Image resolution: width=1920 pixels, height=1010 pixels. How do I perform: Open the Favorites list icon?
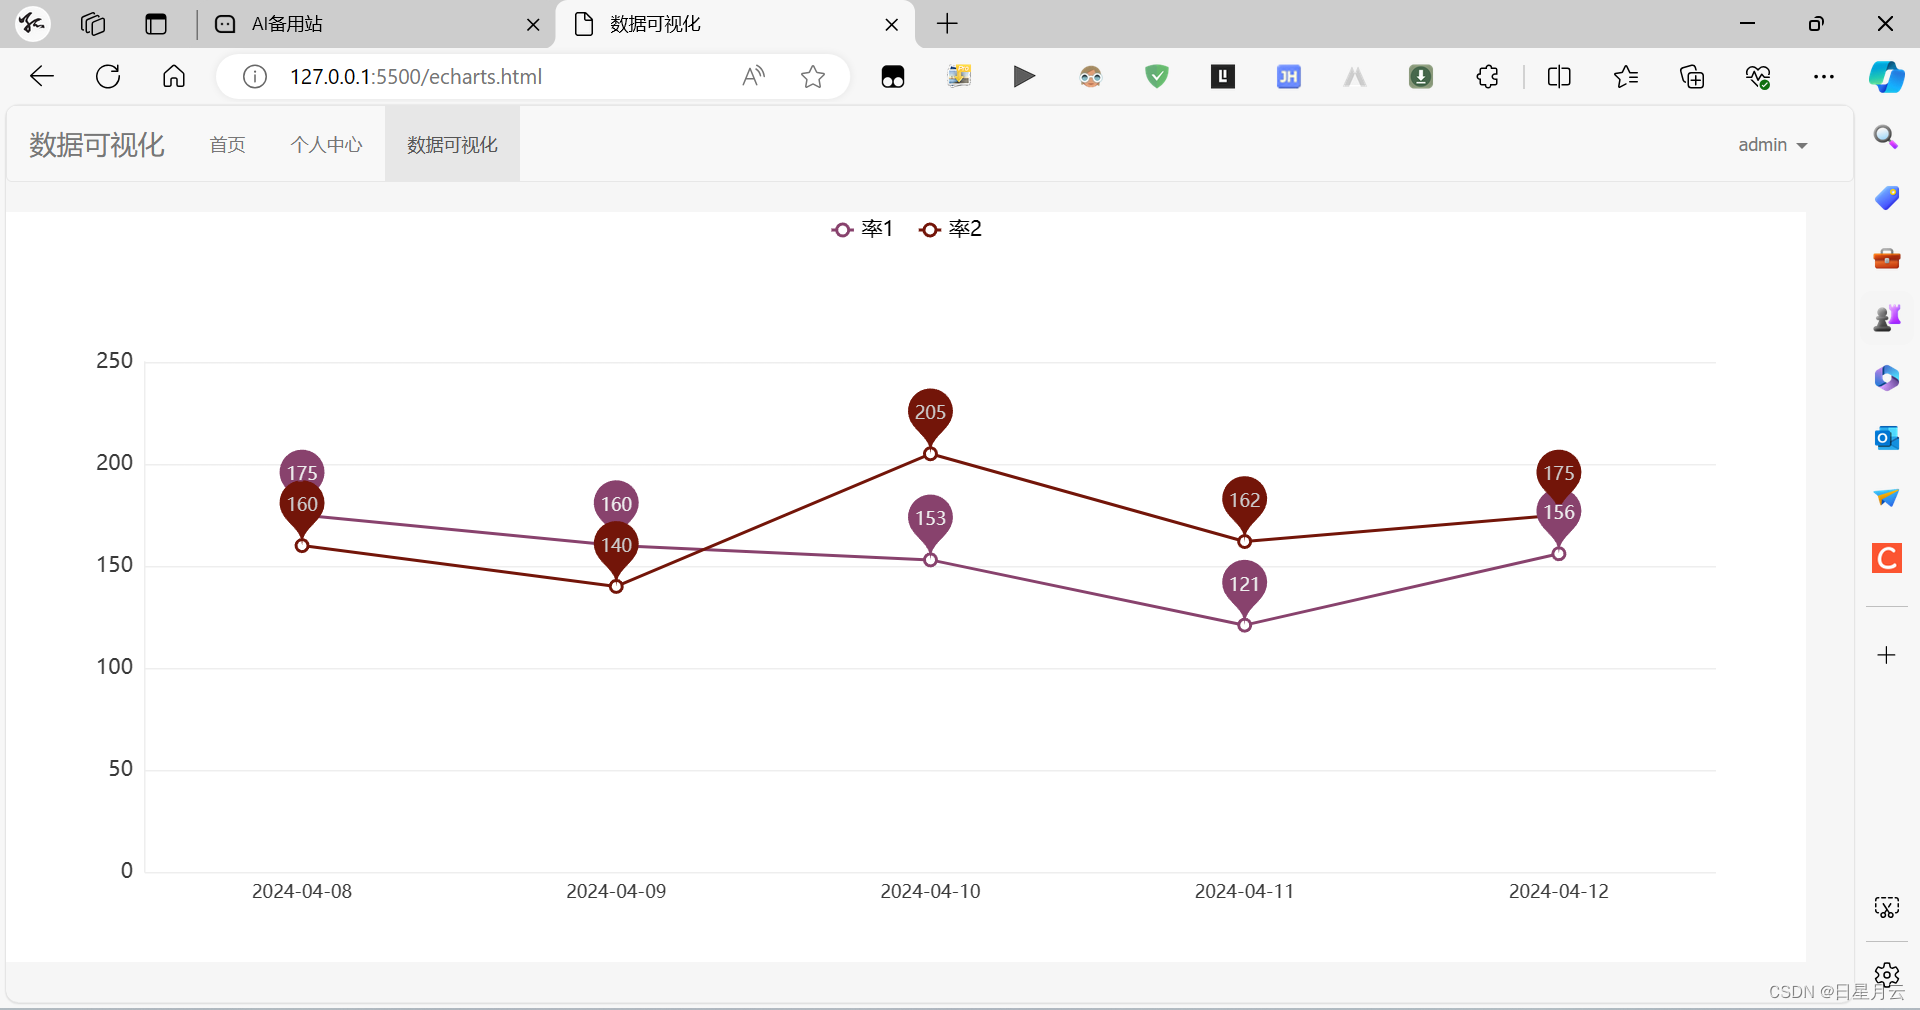[1626, 76]
